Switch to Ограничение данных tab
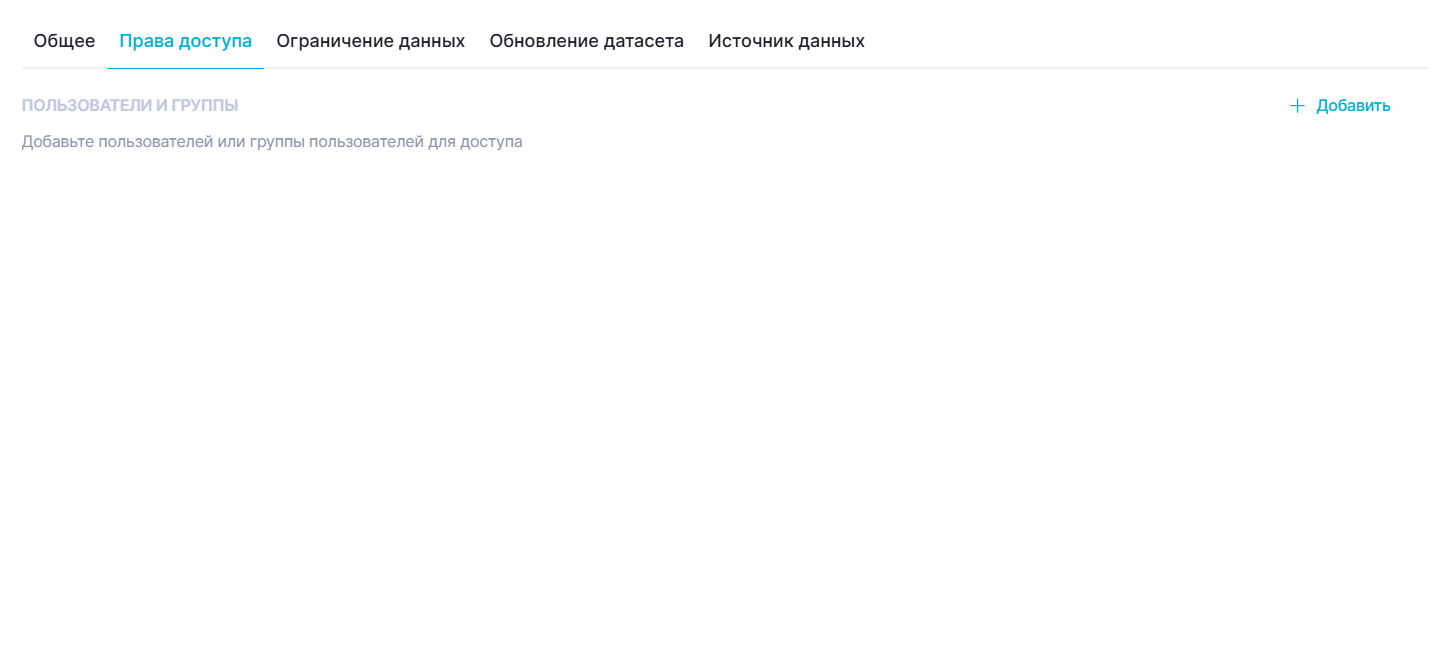 370,41
